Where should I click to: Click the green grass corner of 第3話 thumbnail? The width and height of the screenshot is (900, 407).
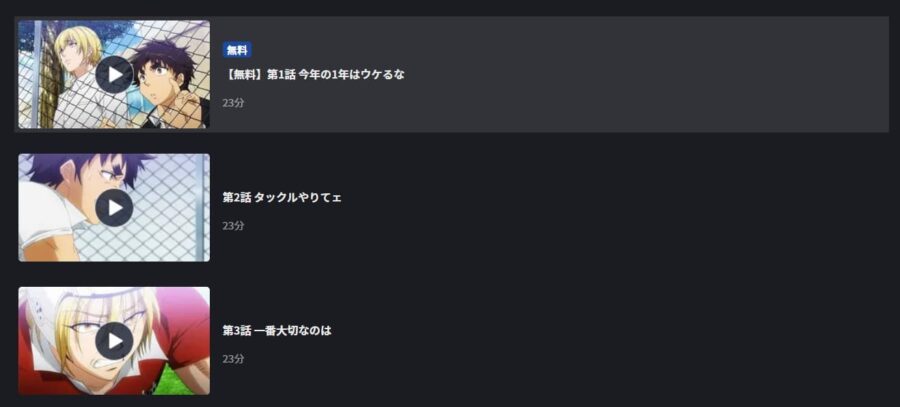187,381
